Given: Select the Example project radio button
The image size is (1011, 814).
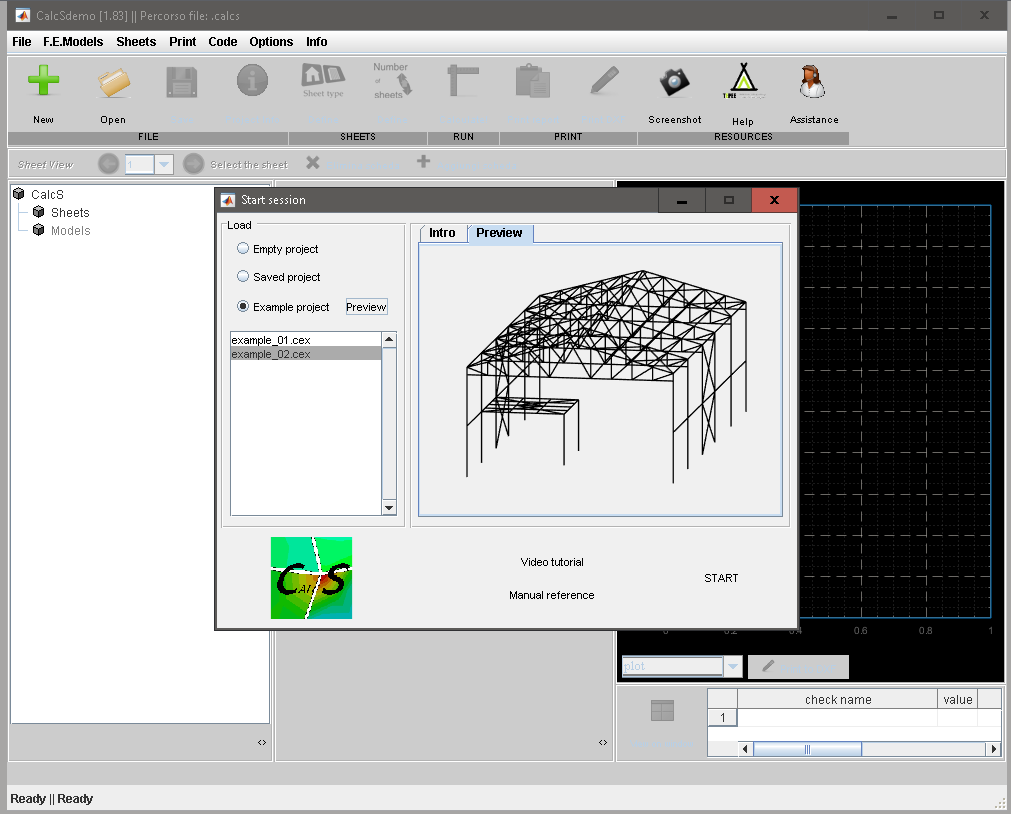Looking at the screenshot, I should [x=243, y=306].
